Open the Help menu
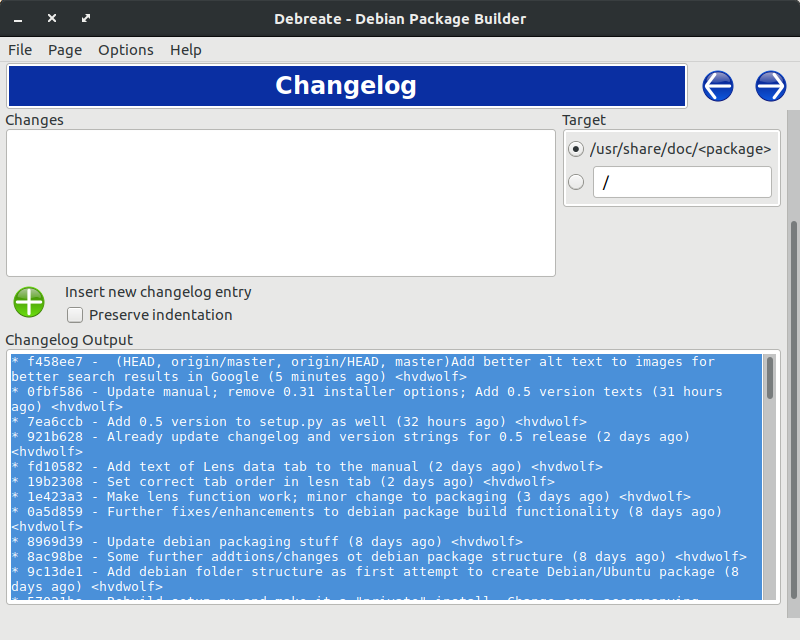The width and height of the screenshot is (800, 640). click(x=186, y=50)
